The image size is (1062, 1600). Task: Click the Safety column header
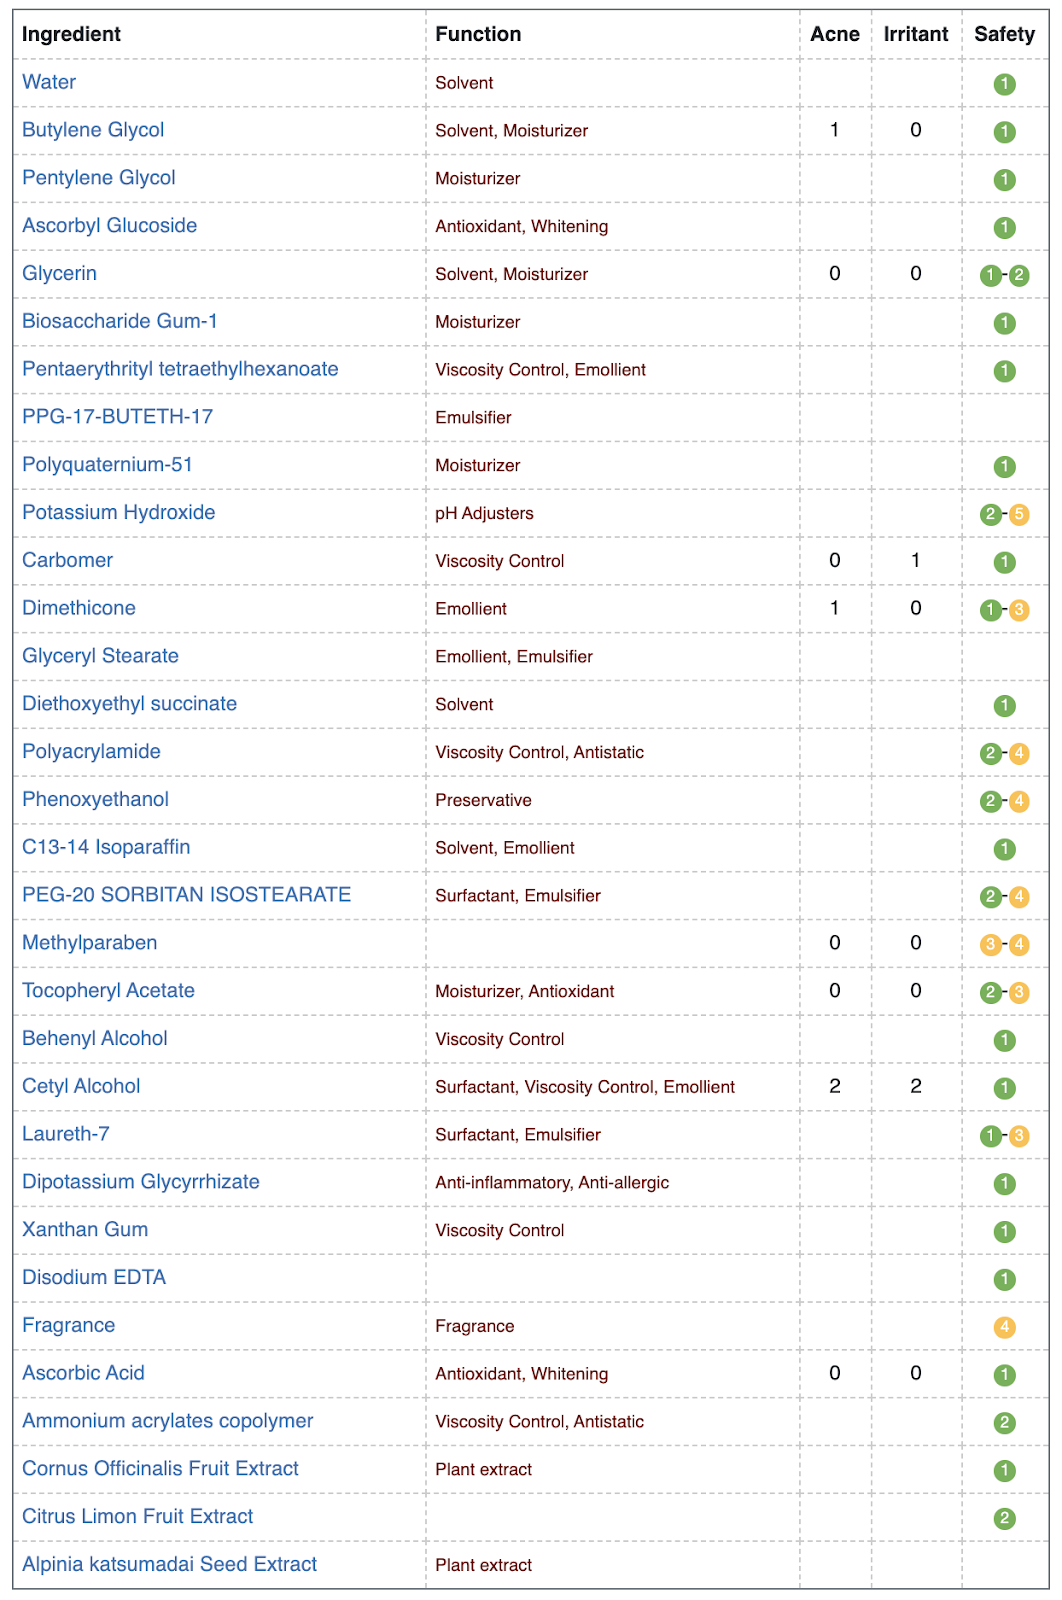1005,34
